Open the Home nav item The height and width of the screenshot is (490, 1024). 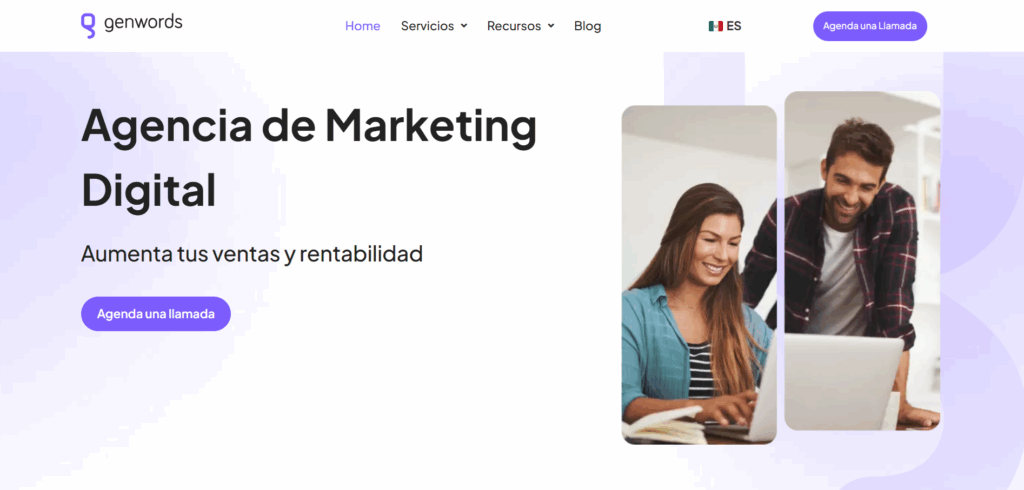[x=362, y=26]
